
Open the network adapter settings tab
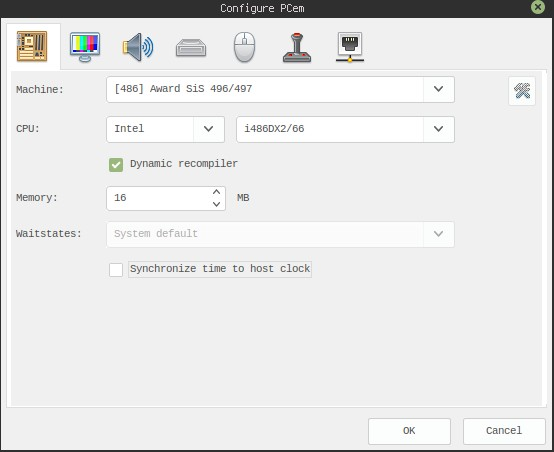click(x=350, y=47)
